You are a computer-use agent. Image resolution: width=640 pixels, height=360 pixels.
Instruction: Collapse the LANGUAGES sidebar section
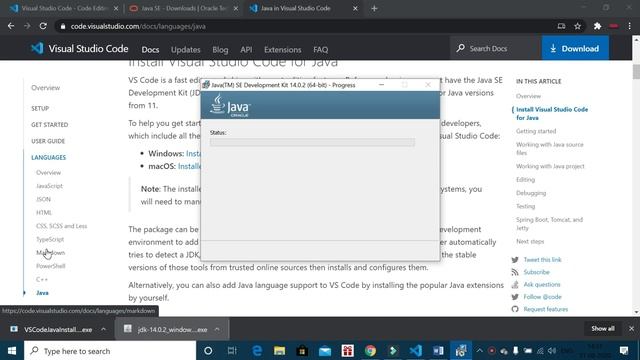(x=49, y=157)
